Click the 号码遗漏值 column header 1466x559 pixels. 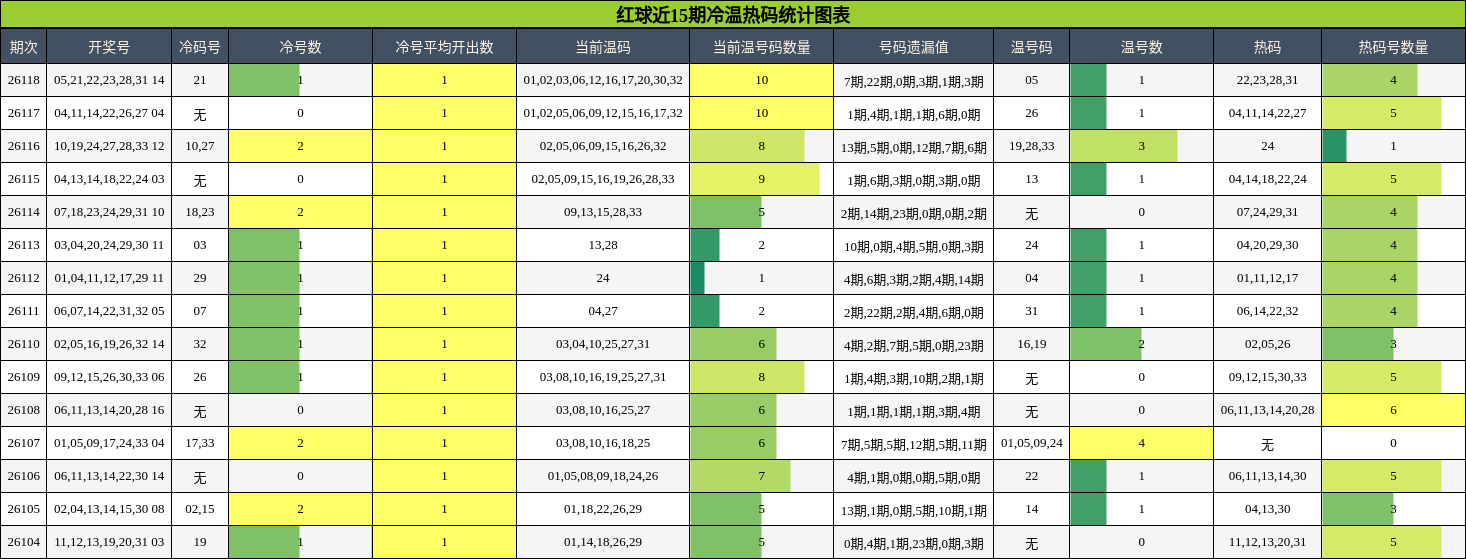click(913, 47)
